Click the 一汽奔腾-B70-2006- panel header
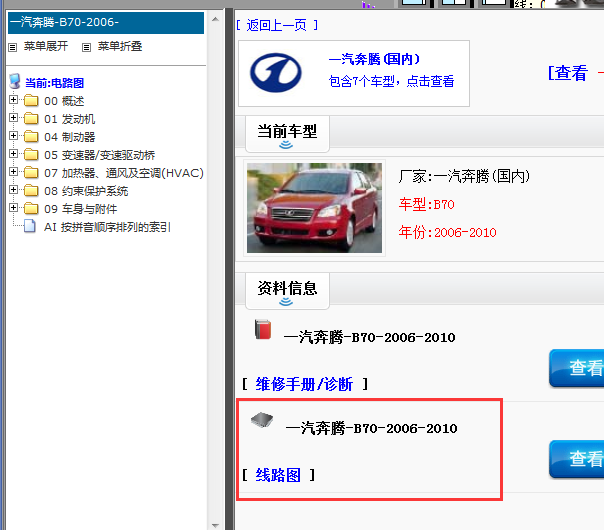 click(106, 23)
